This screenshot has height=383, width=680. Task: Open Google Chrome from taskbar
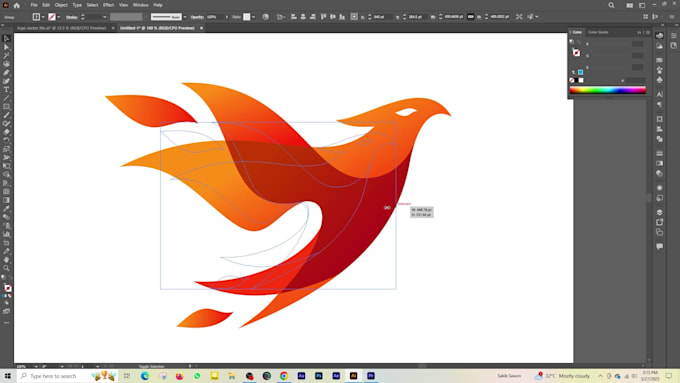tap(284, 376)
